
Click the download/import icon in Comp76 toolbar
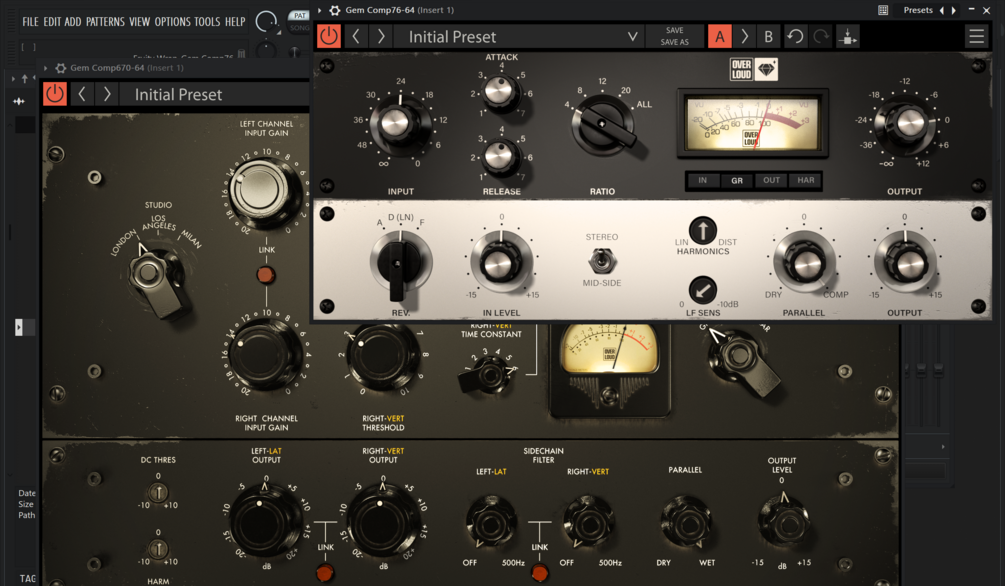pyautogui.click(x=847, y=37)
